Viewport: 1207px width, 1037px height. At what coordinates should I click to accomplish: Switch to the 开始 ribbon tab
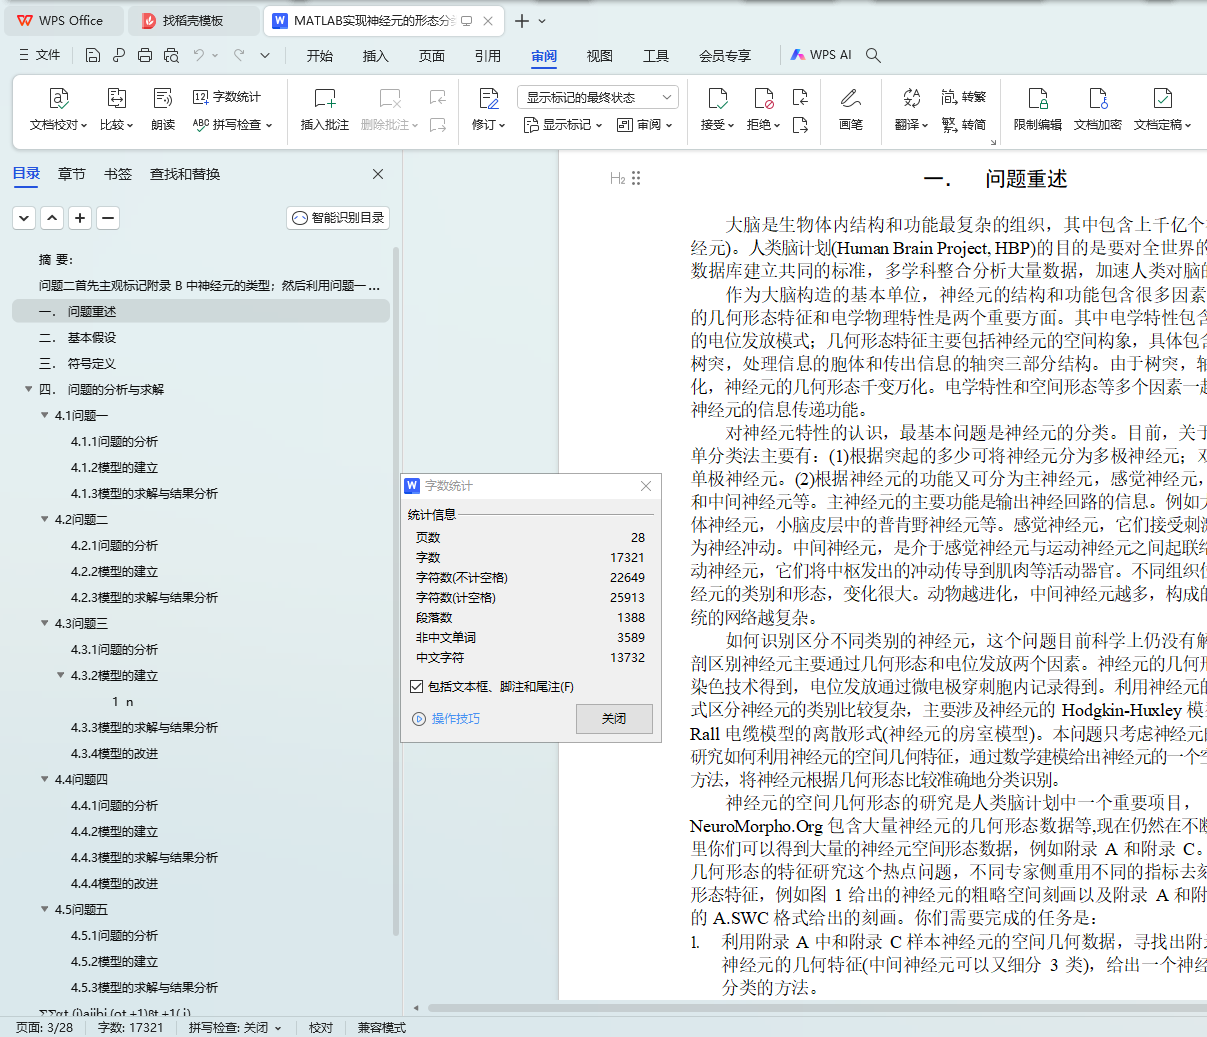(320, 56)
